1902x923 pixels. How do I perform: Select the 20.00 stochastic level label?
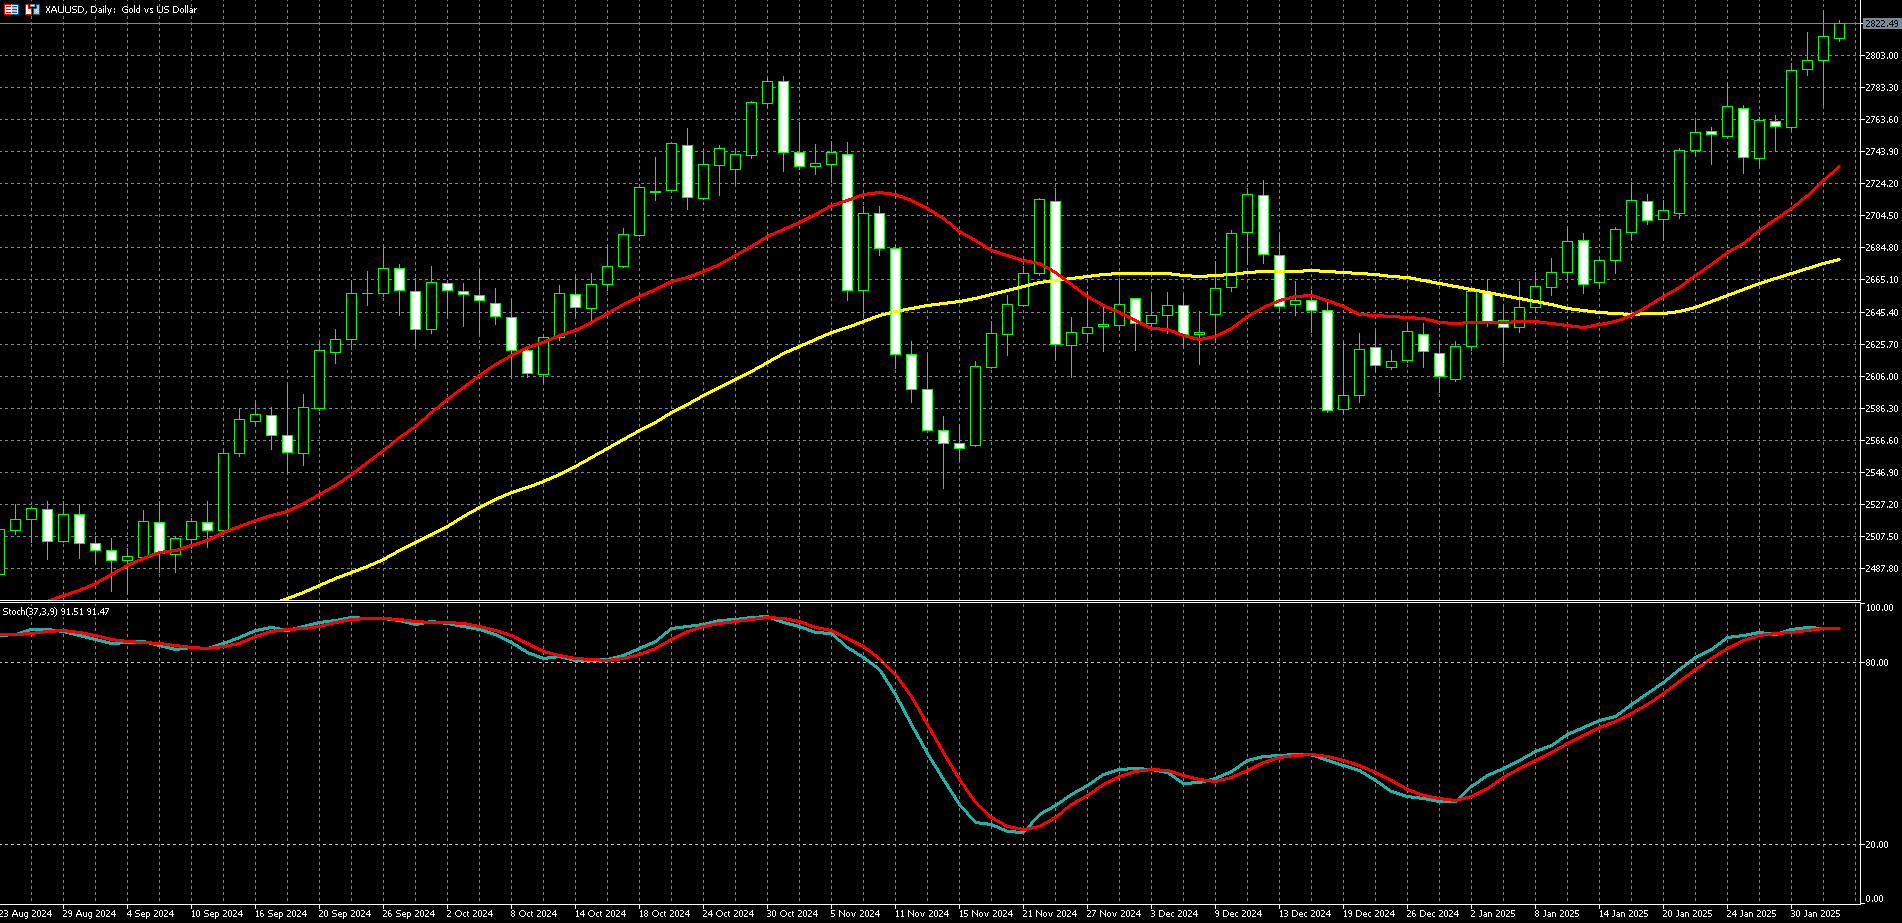coord(1878,845)
